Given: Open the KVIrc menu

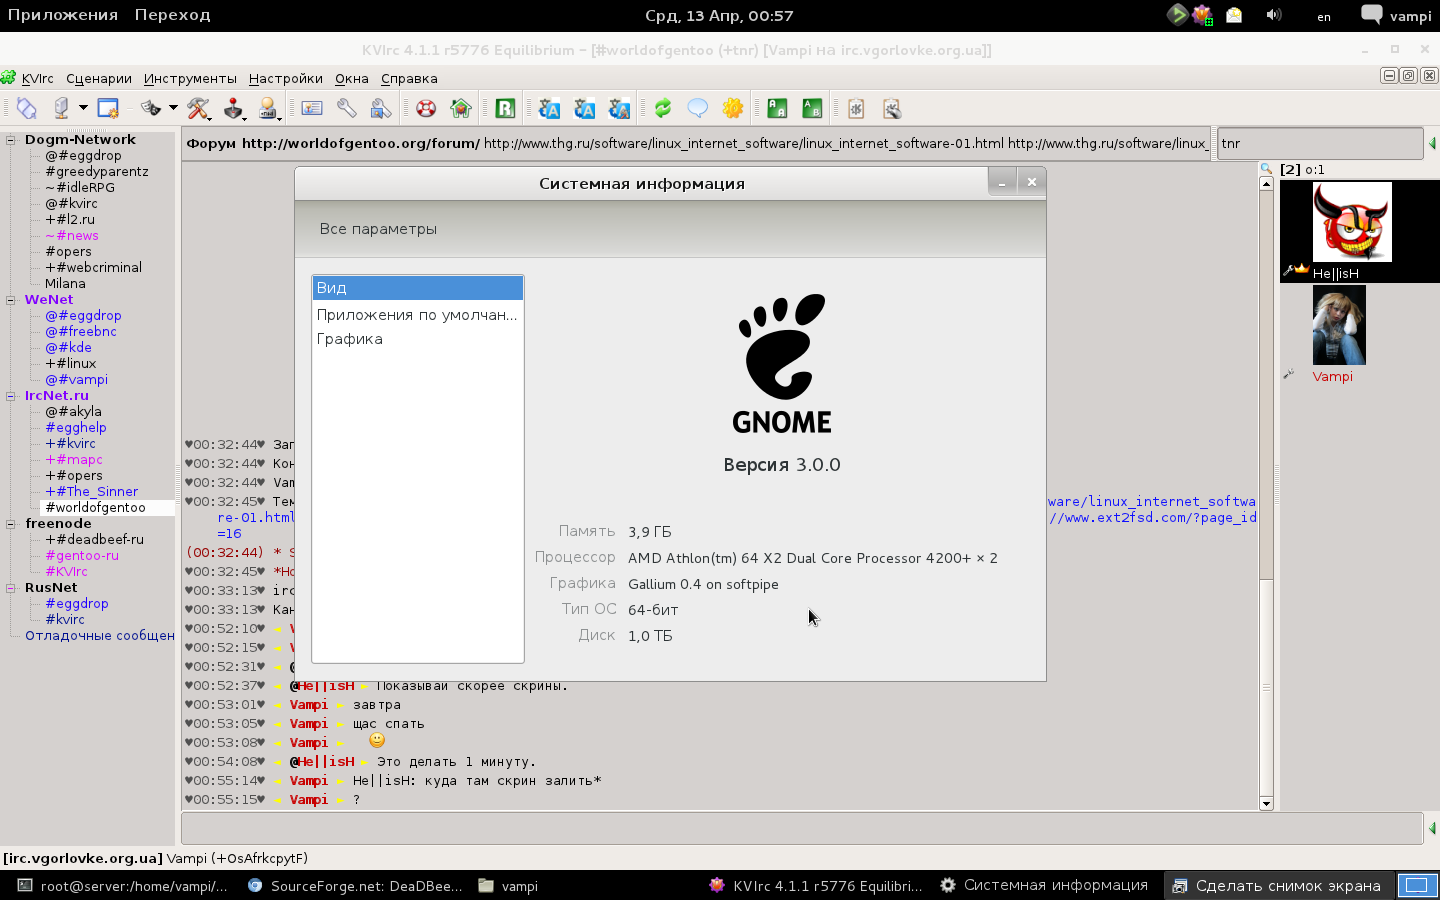Looking at the screenshot, I should point(38,79).
